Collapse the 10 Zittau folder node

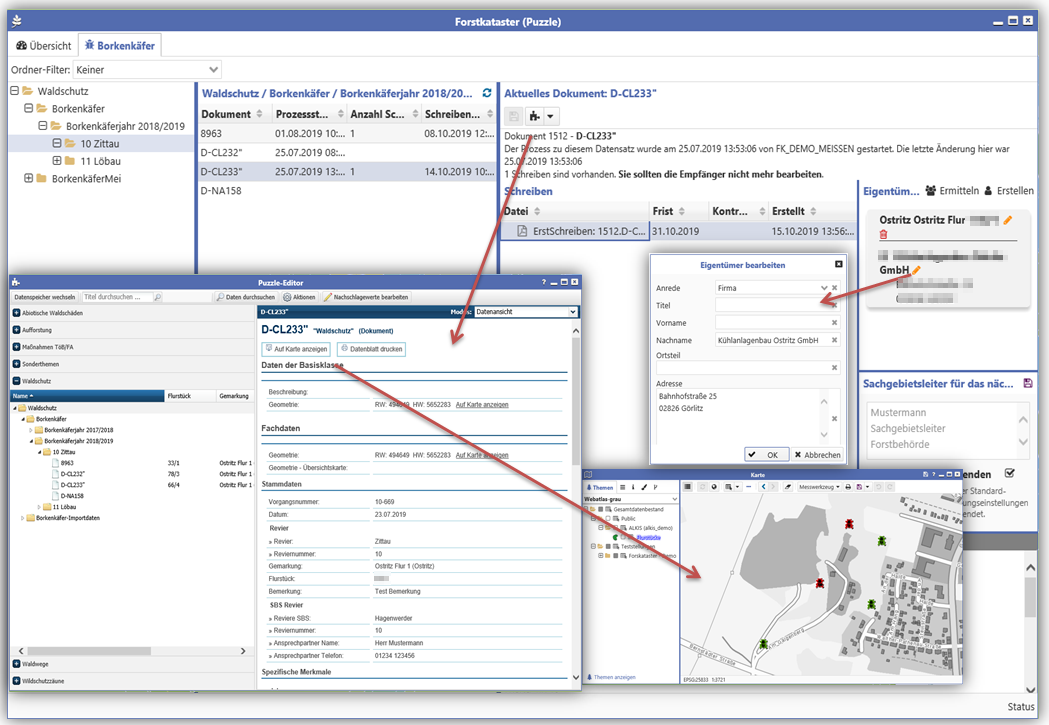[58, 143]
